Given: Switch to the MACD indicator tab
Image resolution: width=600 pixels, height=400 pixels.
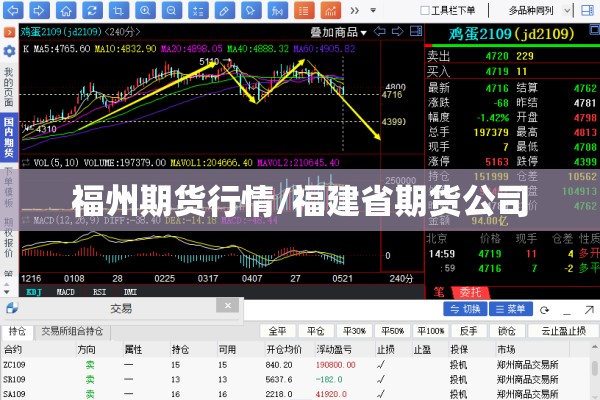Looking at the screenshot, I should [65, 292].
